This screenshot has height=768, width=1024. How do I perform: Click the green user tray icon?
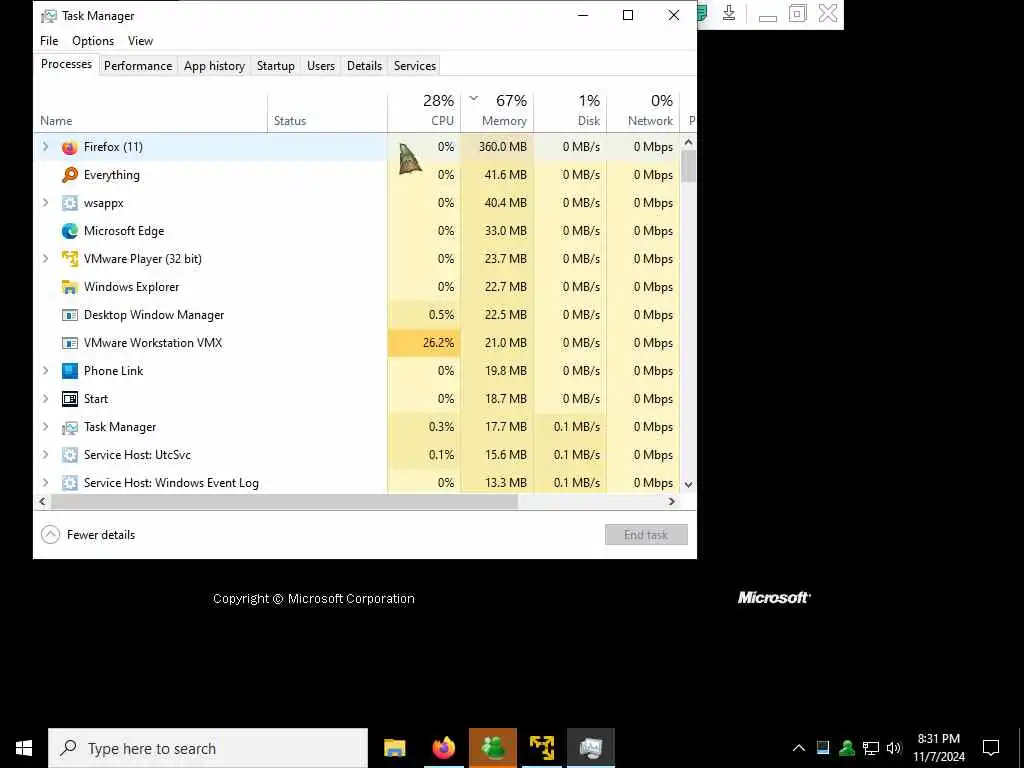pyautogui.click(x=847, y=748)
